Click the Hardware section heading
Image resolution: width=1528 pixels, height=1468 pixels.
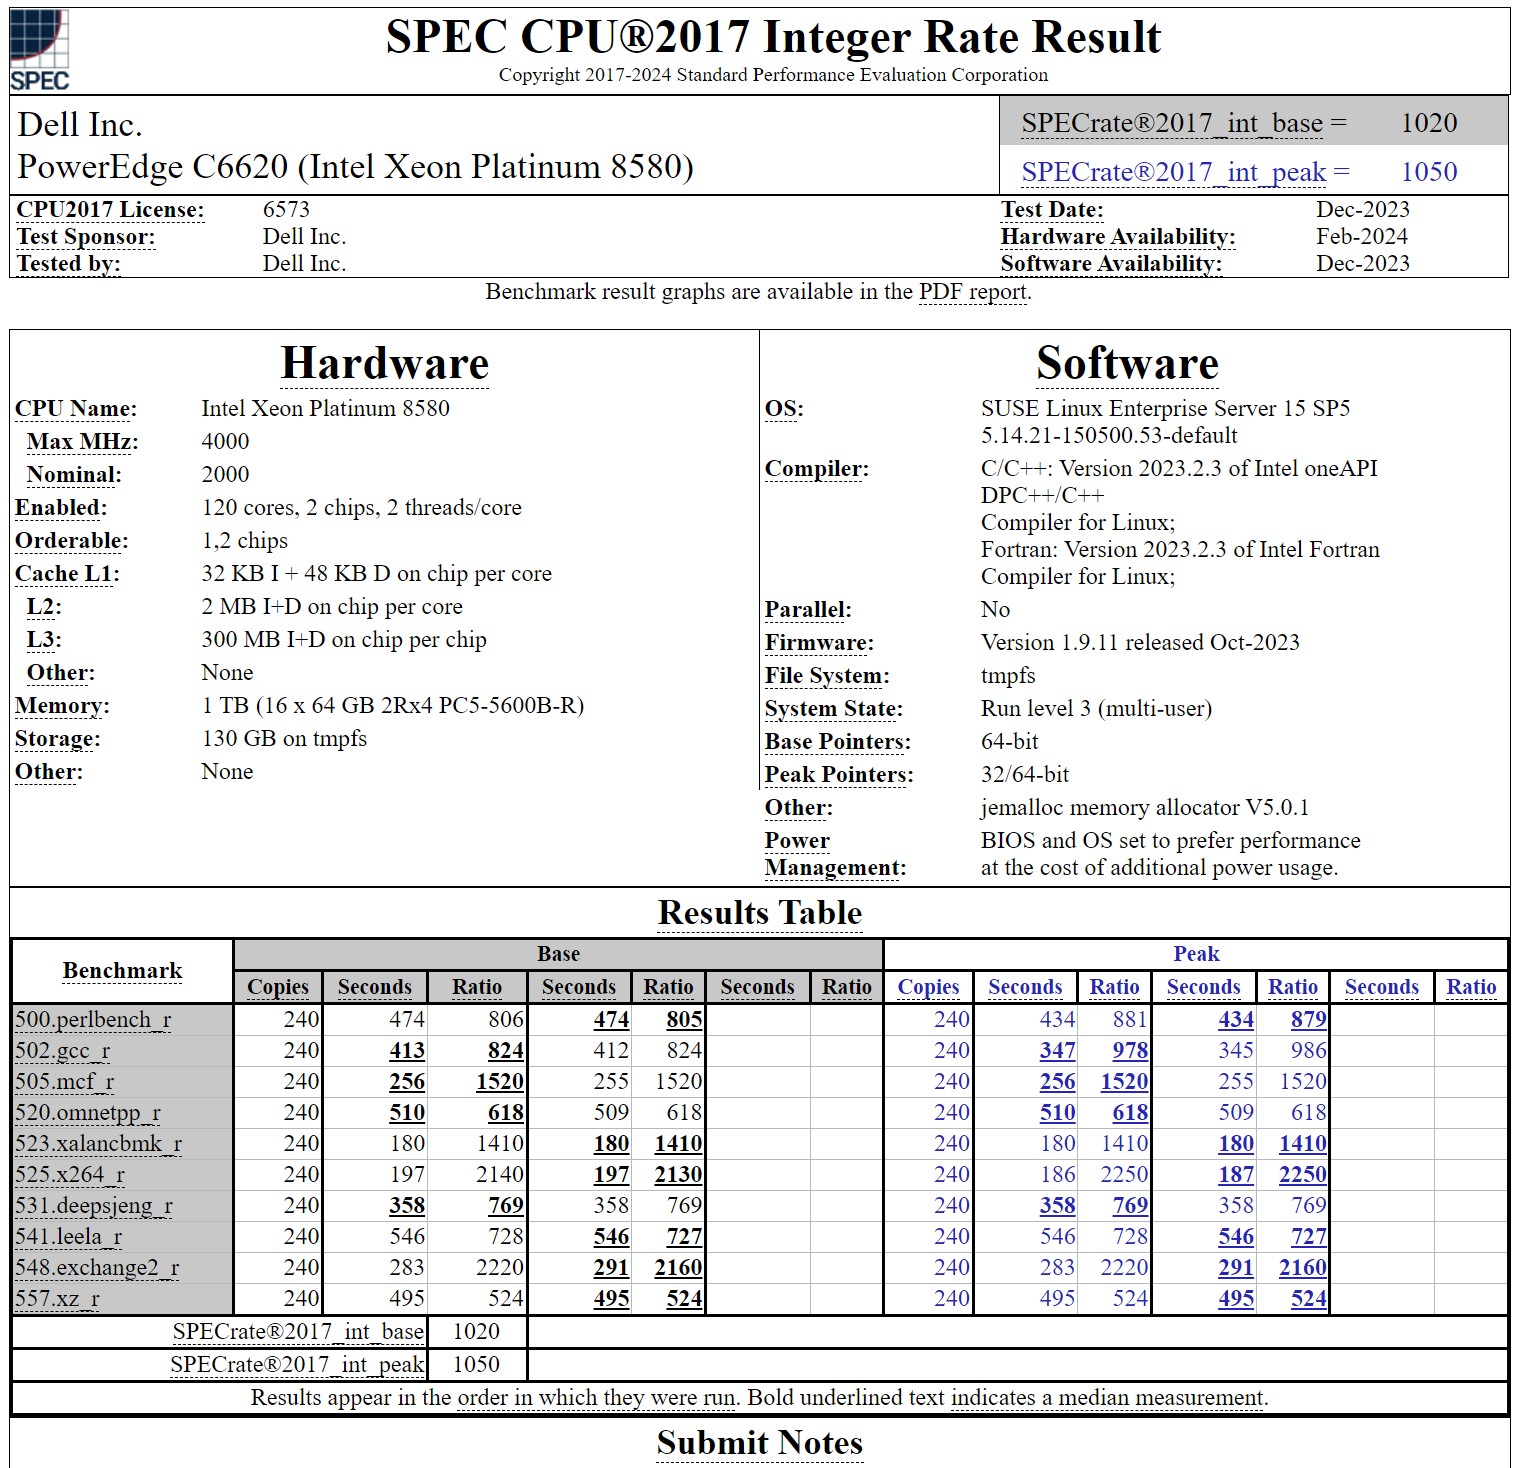pyautogui.click(x=385, y=363)
